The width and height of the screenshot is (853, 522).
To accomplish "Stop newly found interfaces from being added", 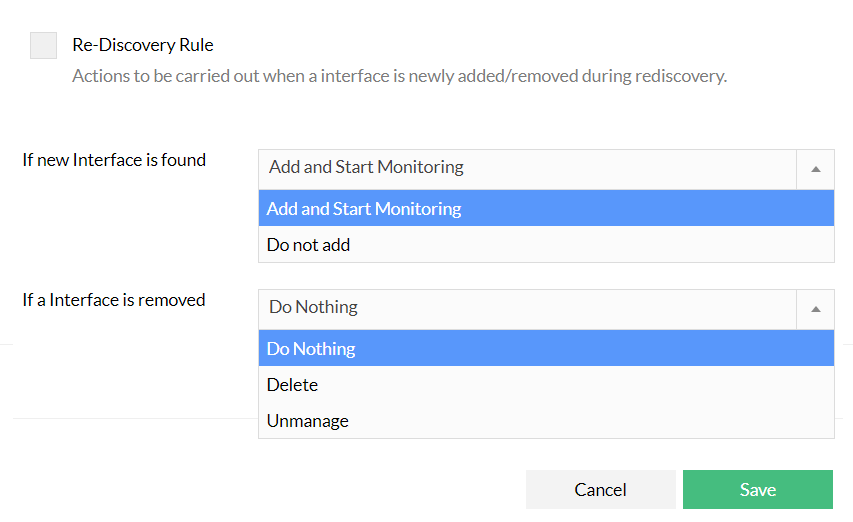I will click(x=308, y=245).
